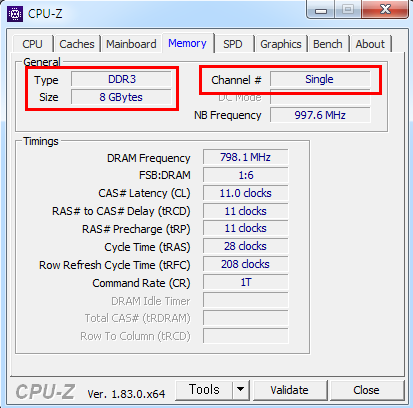Click the CAS# Latency (CL) label
Viewport: 413px width, 408px height.
tap(144, 193)
